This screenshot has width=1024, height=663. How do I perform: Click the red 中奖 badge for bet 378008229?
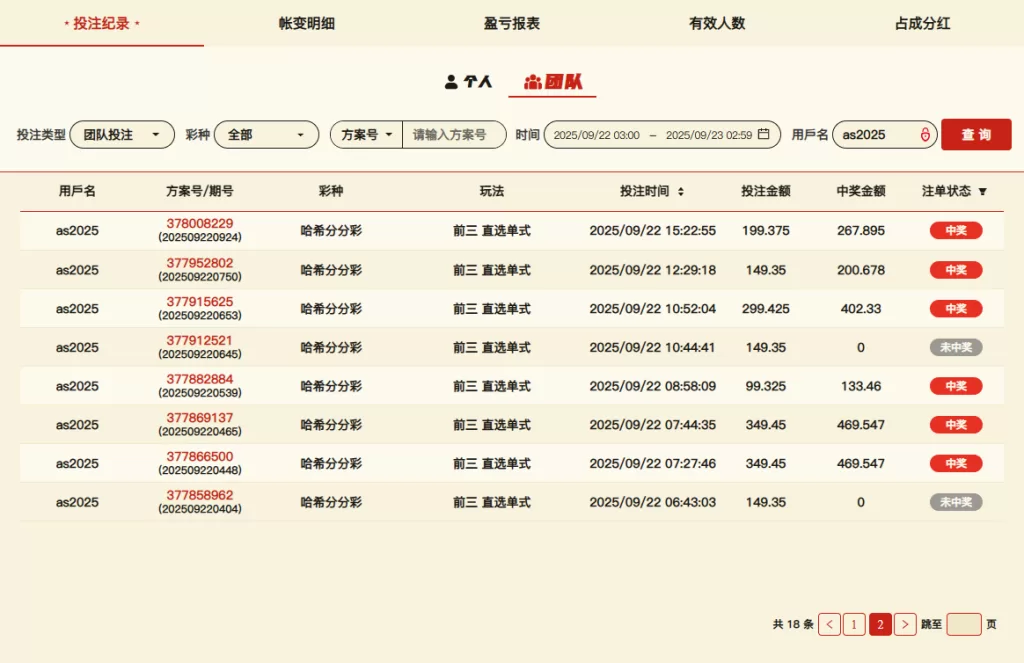pyautogui.click(x=956, y=231)
